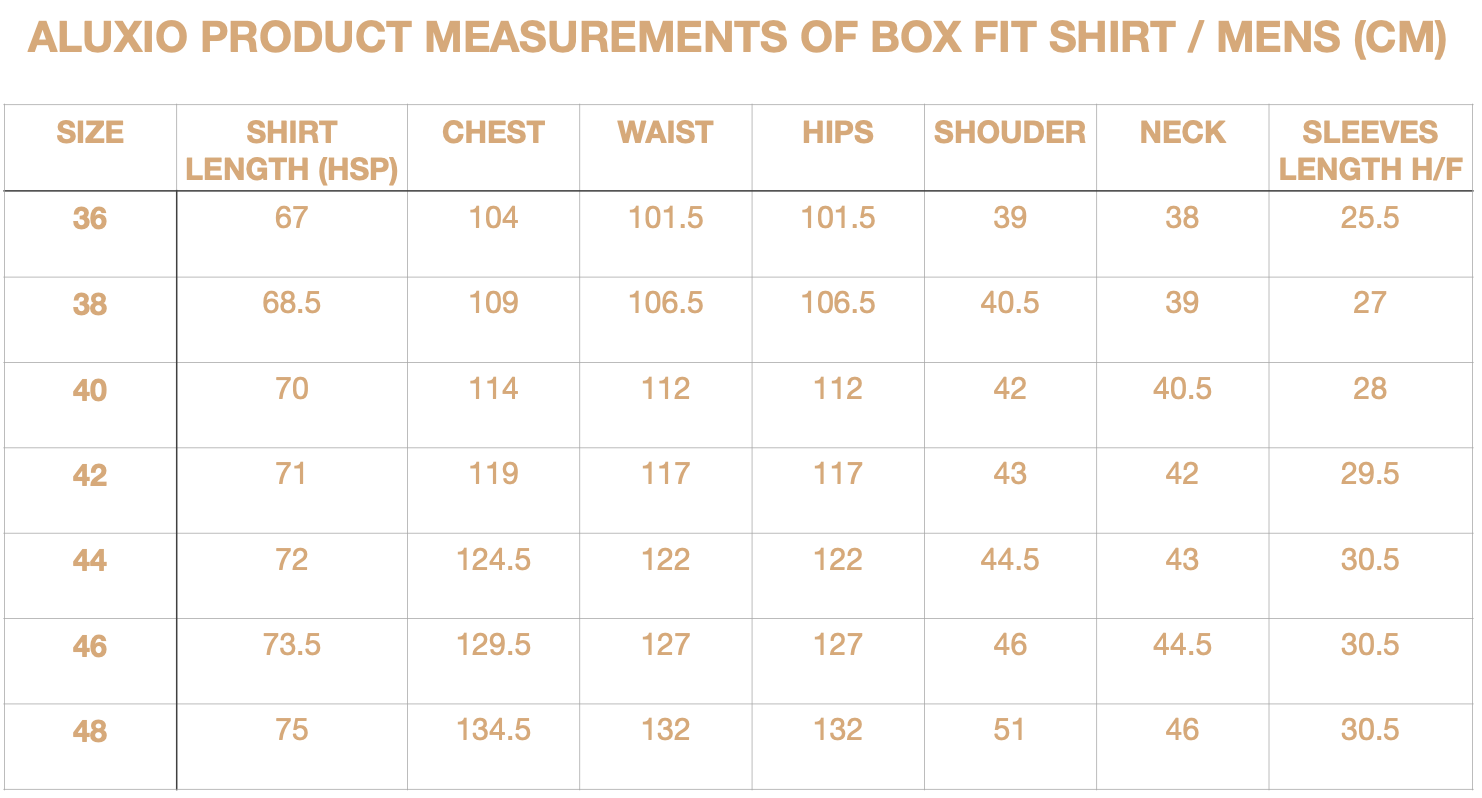Click the Aluxio product measurements title
Viewport: 1482px width, 798px height.
737,39
